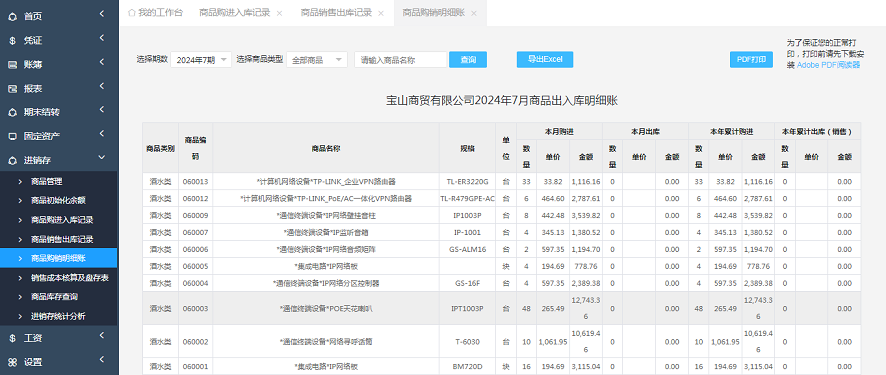This screenshot has height=375, width=886.
Task: Click the IP监听音箱 product name
Action: pos(326,233)
